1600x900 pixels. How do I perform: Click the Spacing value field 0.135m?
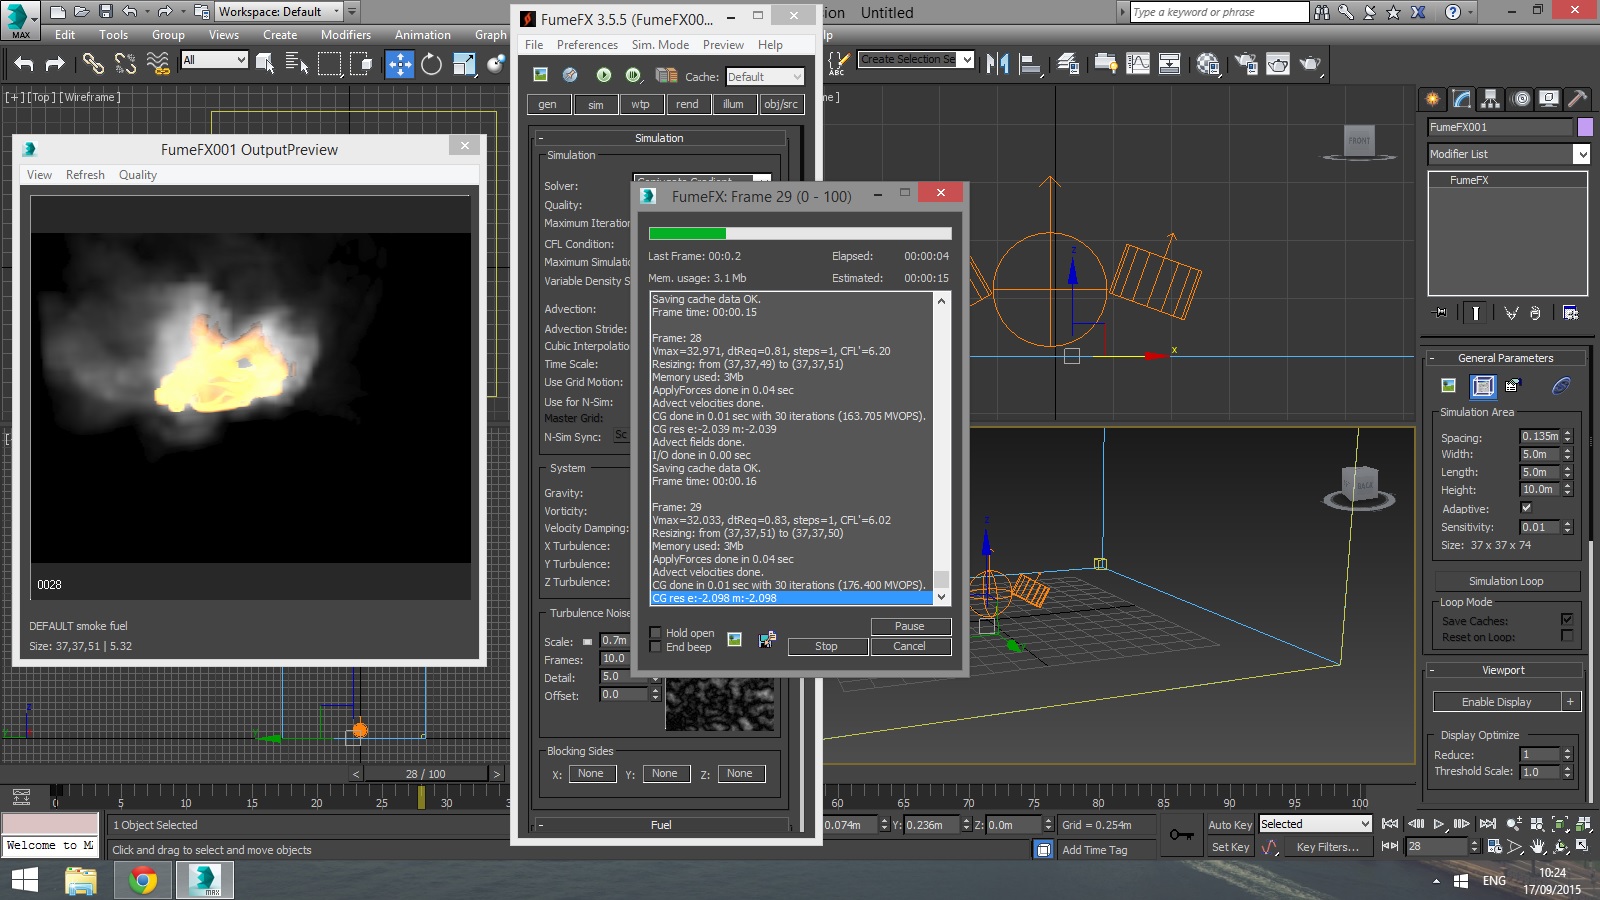1540,437
